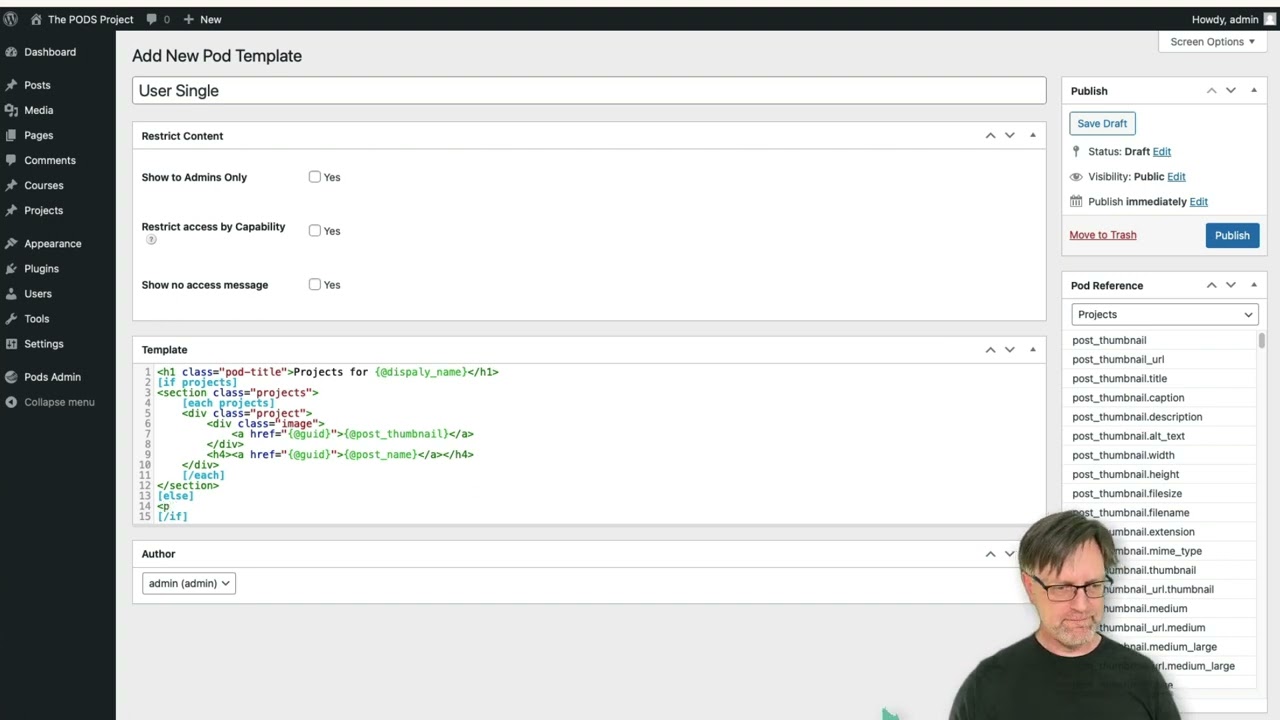Image resolution: width=1280 pixels, height=720 pixels.
Task: Select post_thumbnail.caption reference field
Action: (x=1128, y=398)
